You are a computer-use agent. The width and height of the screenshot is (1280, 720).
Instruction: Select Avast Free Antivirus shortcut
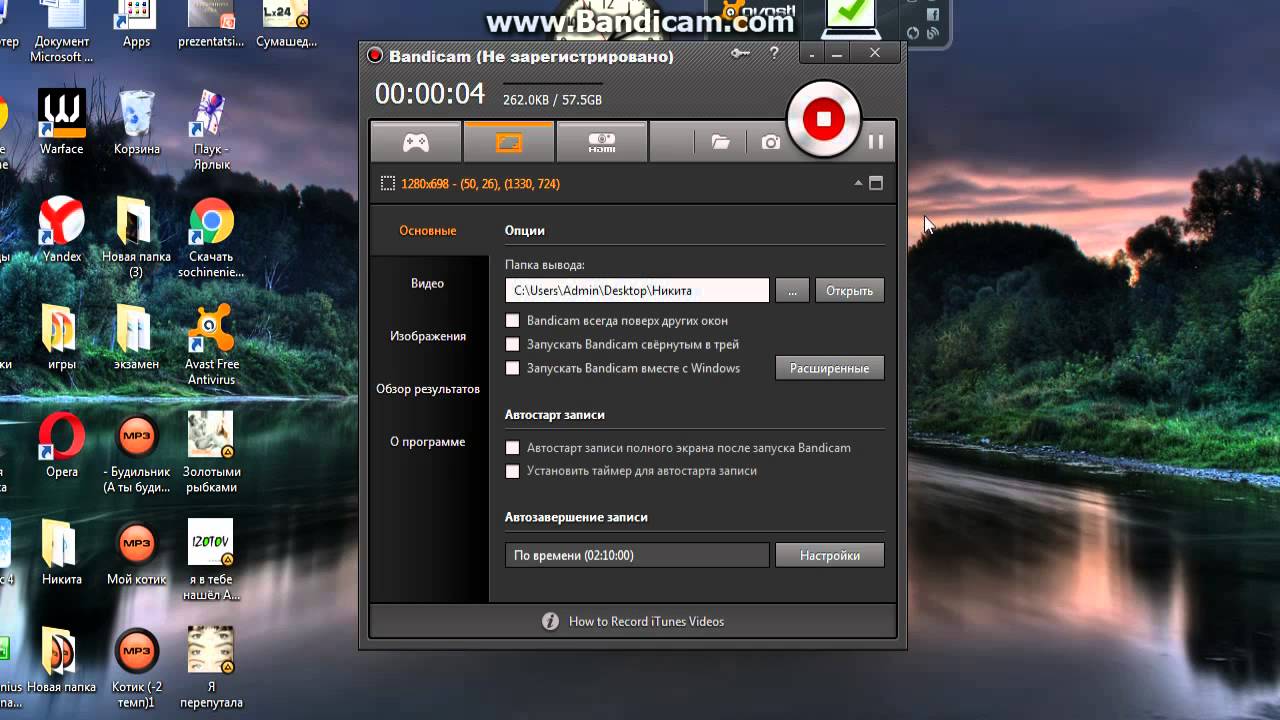tap(212, 345)
